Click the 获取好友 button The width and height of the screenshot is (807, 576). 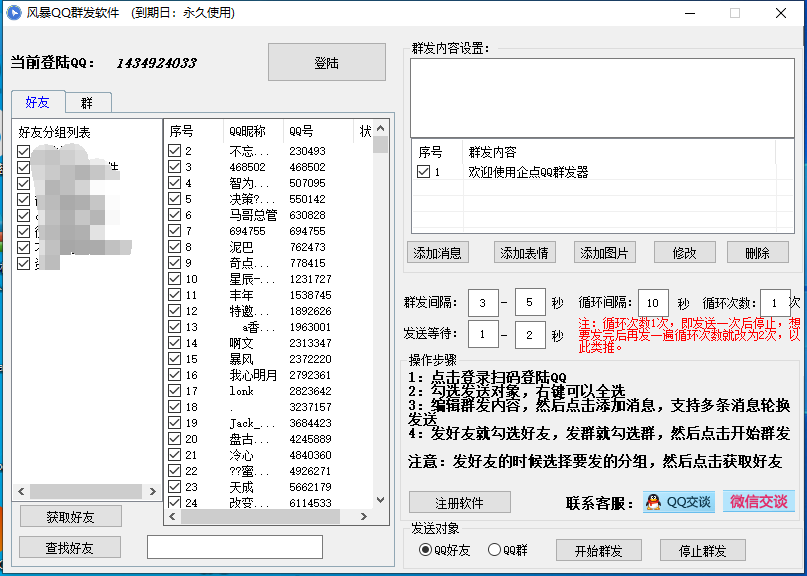(x=71, y=517)
